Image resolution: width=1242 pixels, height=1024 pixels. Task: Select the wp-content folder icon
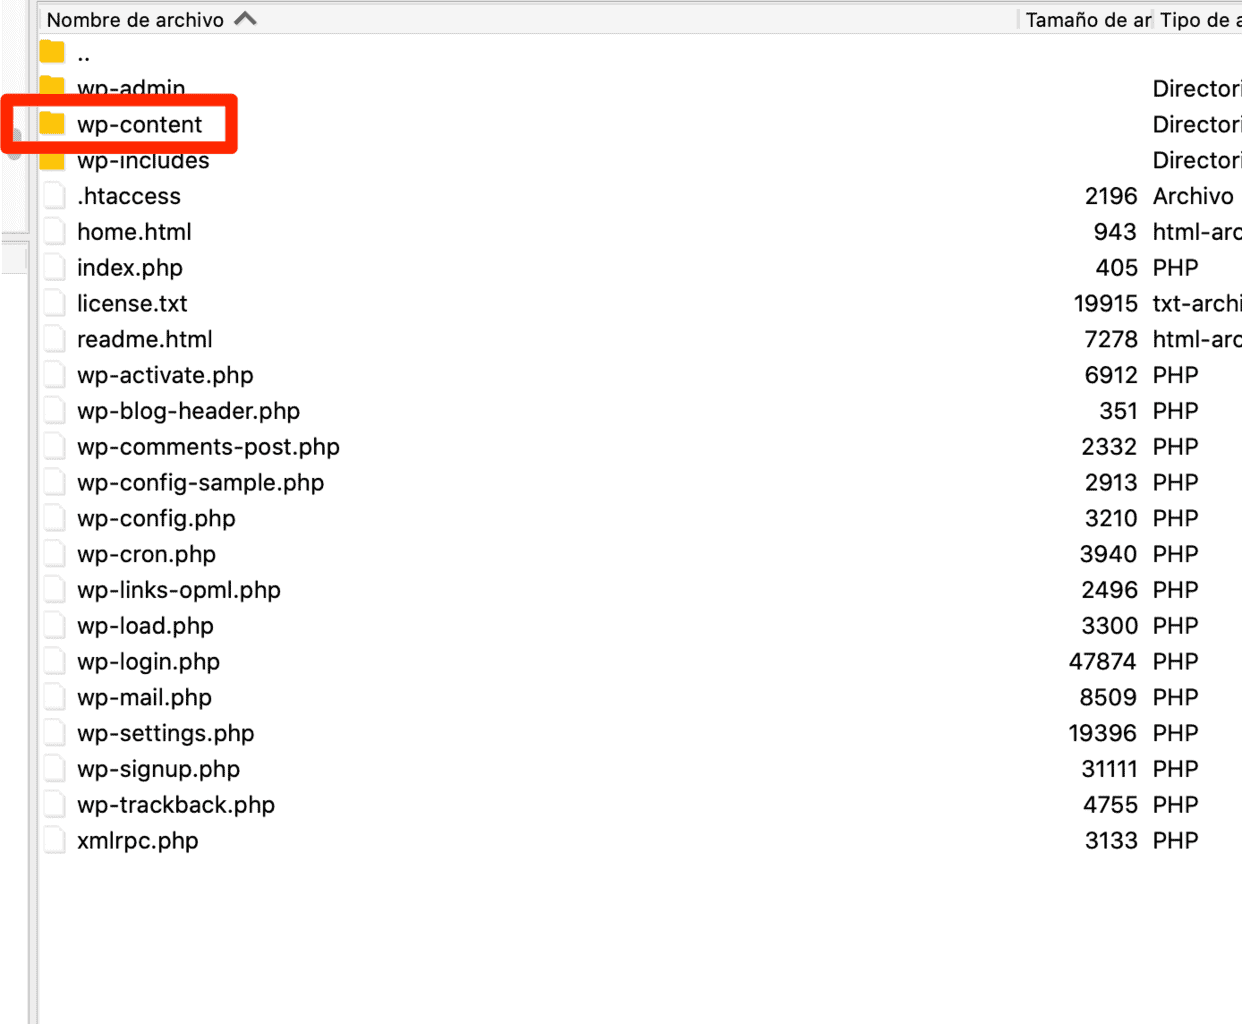point(53,124)
